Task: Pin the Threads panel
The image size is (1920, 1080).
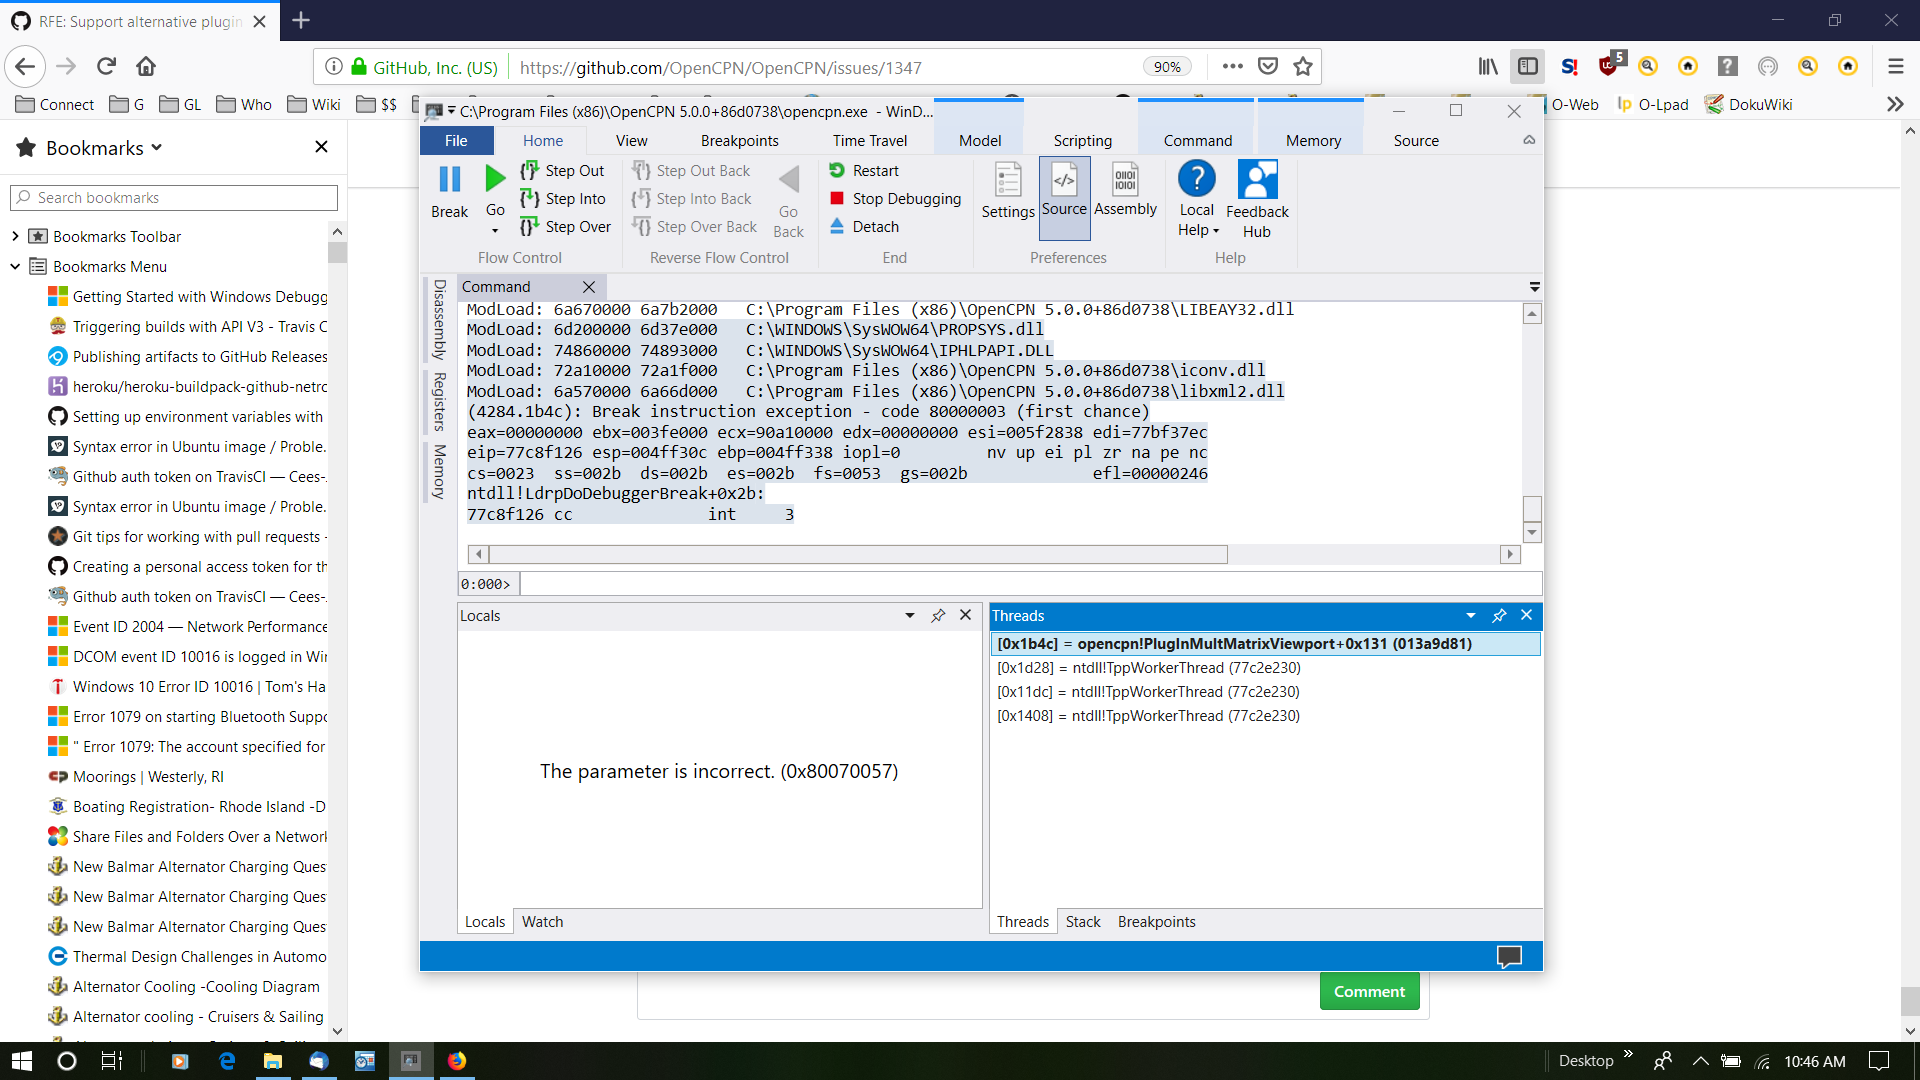Action: (1498, 616)
